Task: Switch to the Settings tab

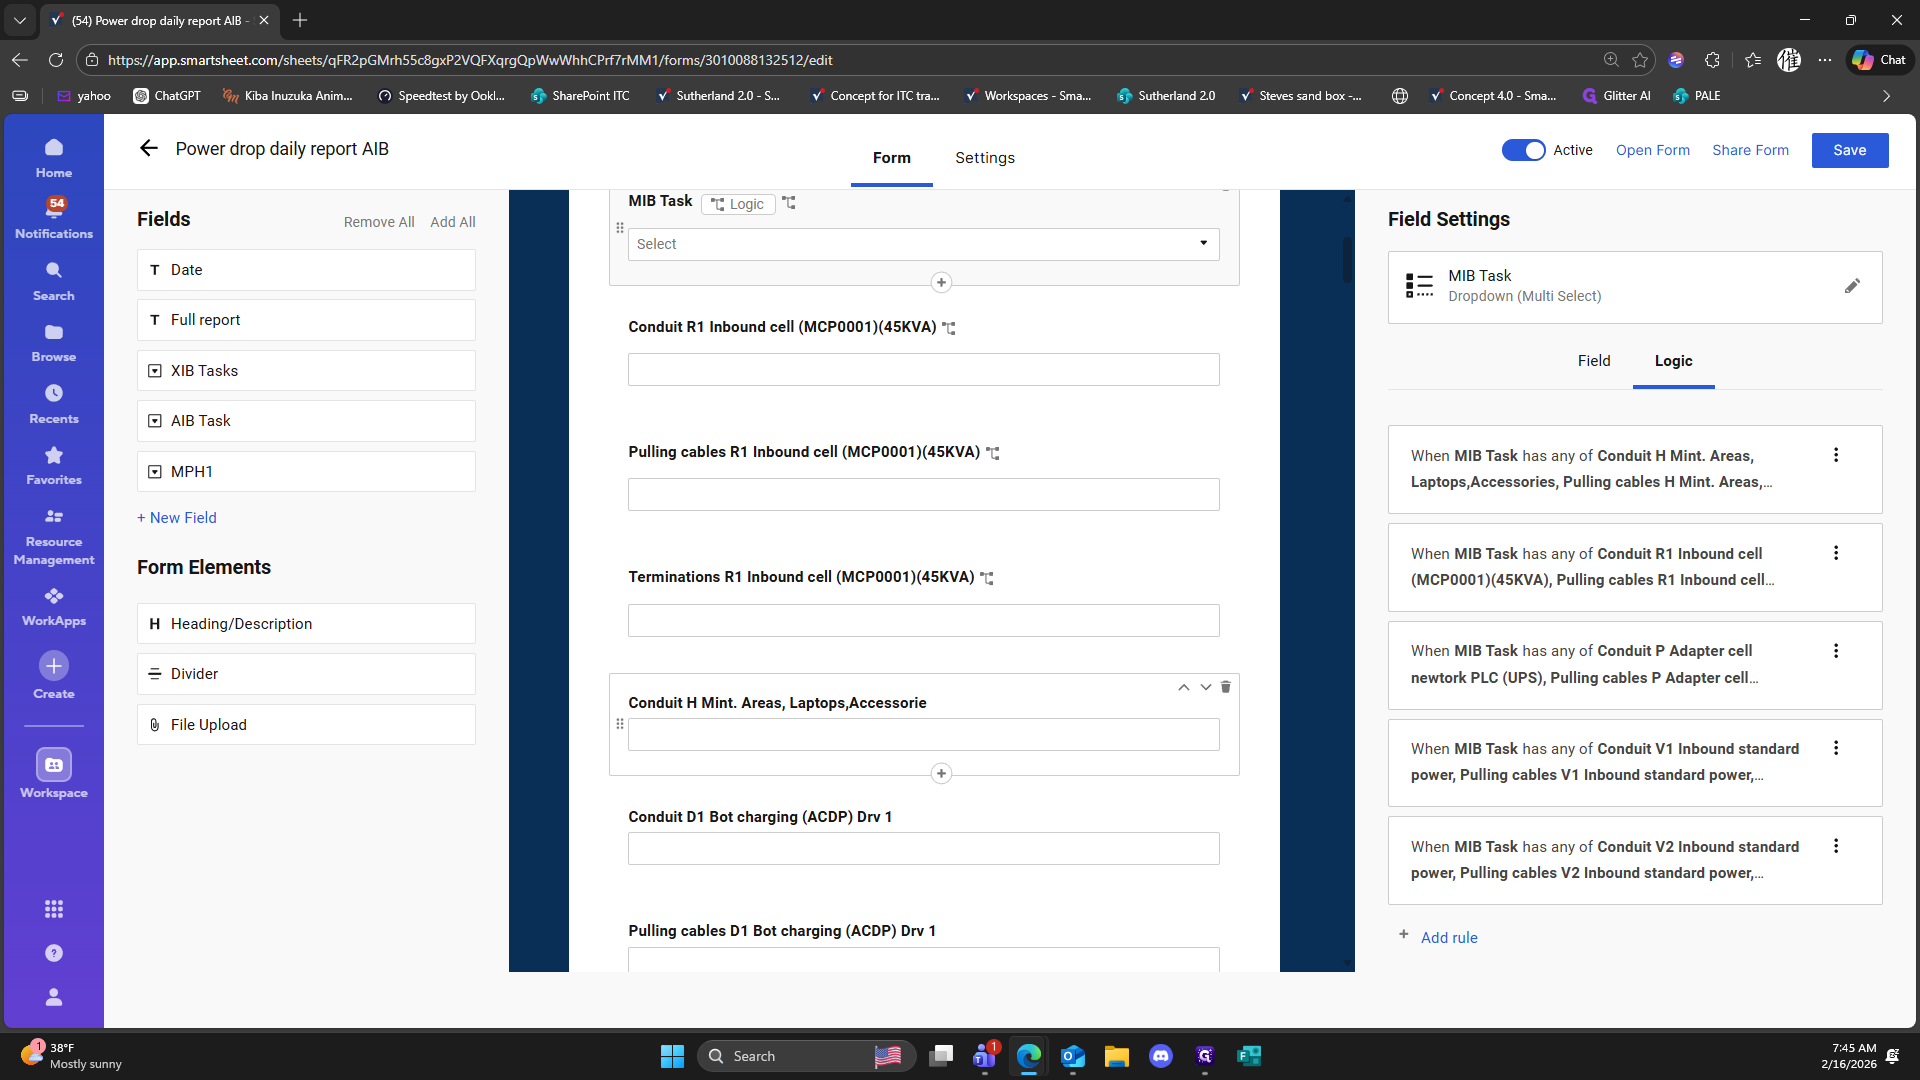Action: (984, 158)
